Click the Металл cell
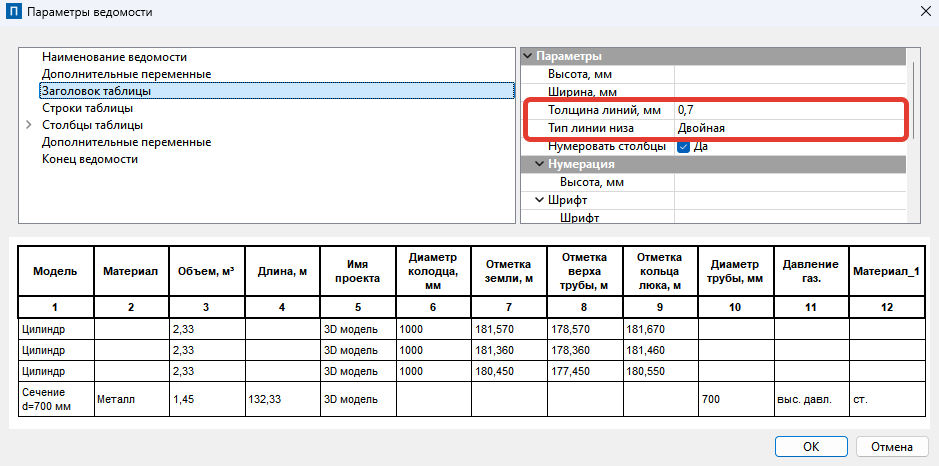The height and width of the screenshot is (466, 939). point(131,400)
